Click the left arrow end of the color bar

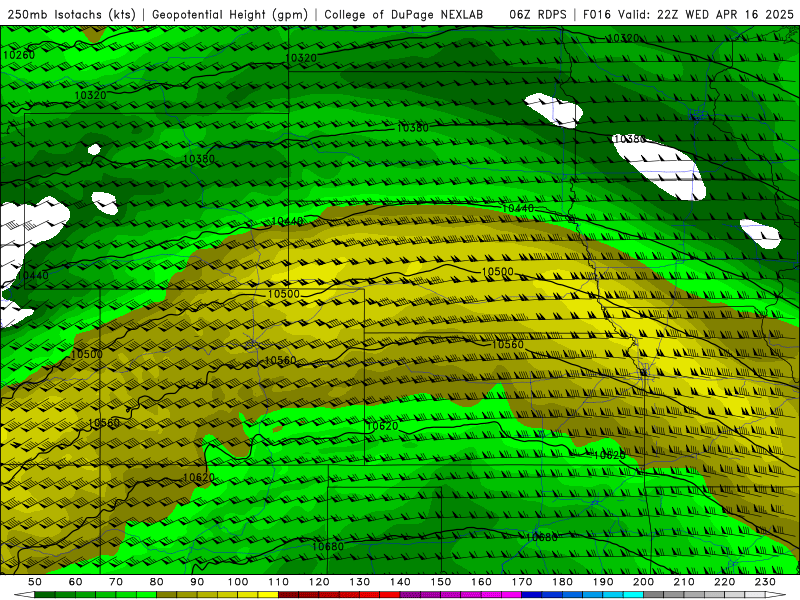(x=24, y=595)
